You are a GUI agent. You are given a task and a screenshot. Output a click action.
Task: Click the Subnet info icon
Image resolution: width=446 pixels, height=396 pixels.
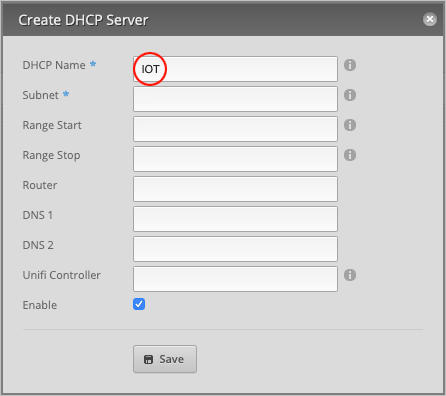350,95
